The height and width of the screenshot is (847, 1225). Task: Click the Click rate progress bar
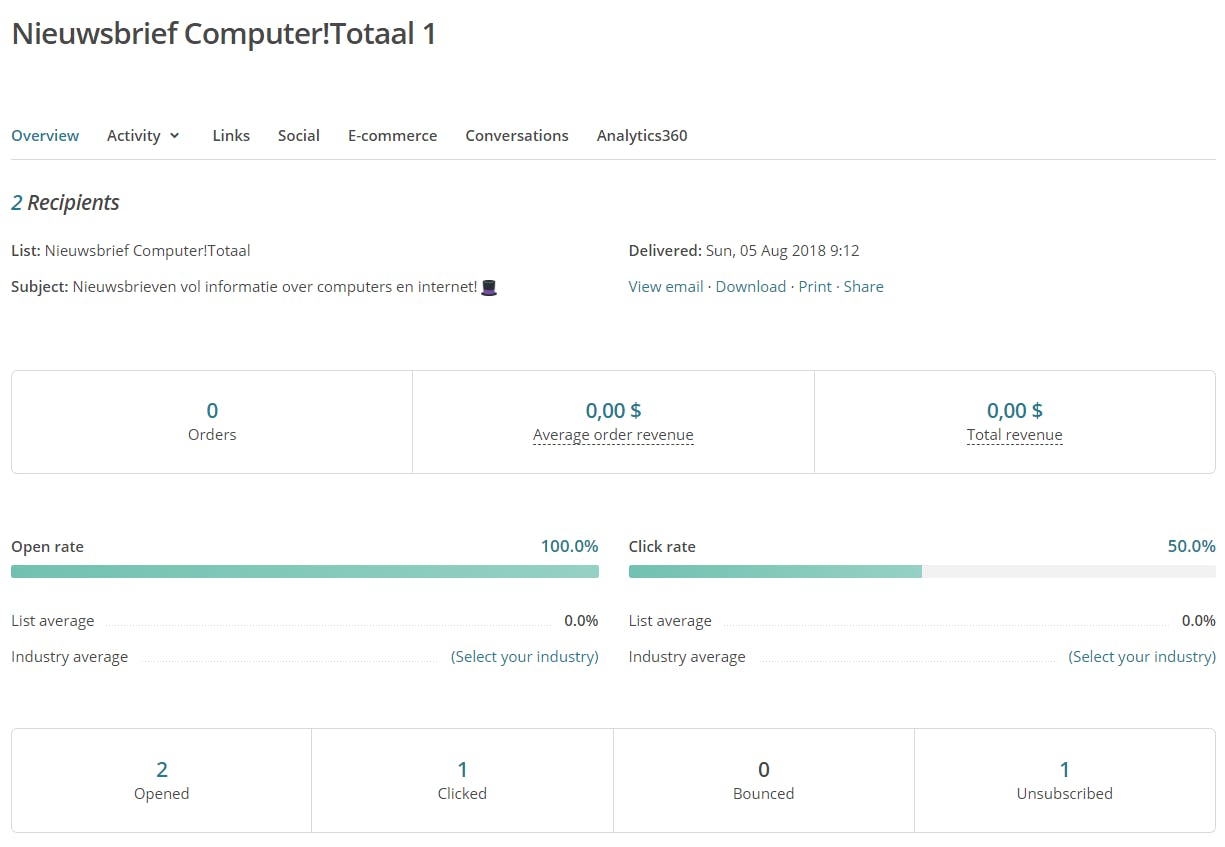click(922, 572)
